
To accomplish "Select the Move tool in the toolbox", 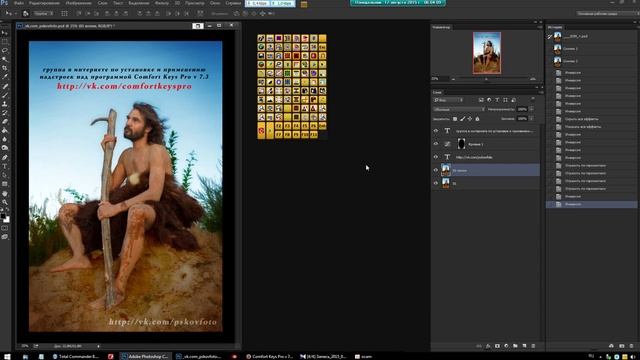I will pyautogui.click(x=5, y=33).
